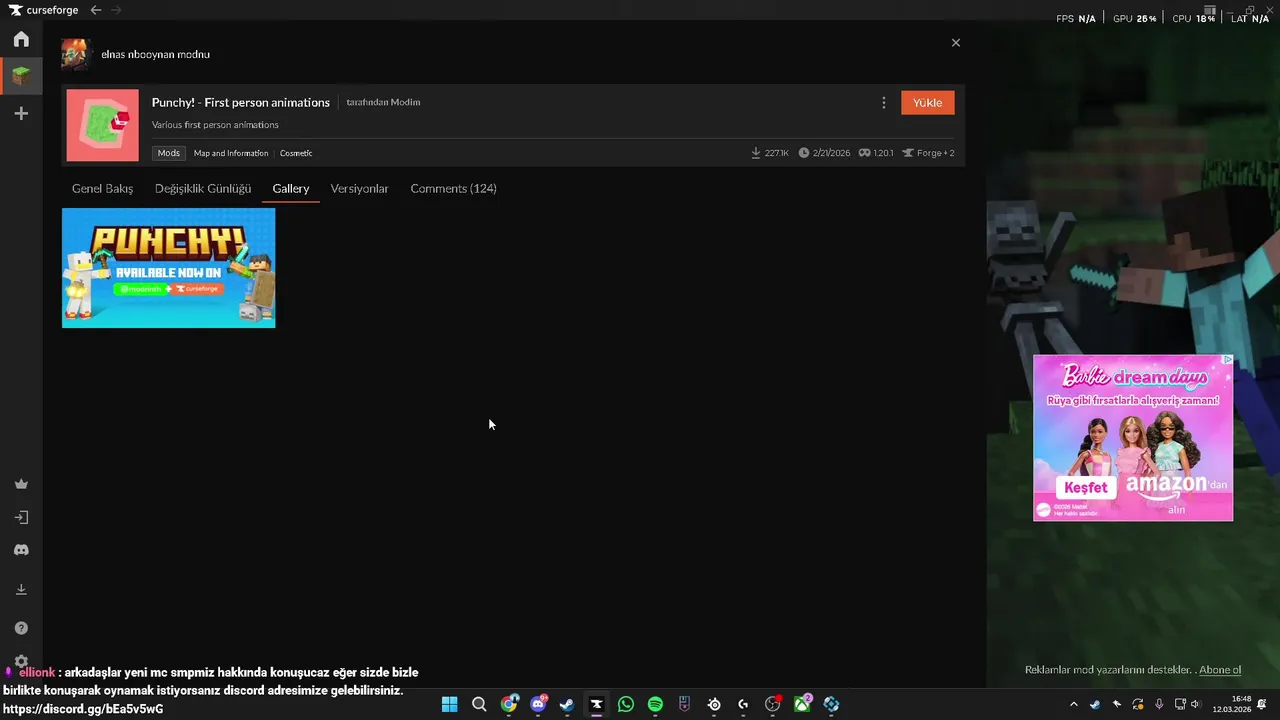Open the help question mark icon
1280x720 pixels.
21,628
